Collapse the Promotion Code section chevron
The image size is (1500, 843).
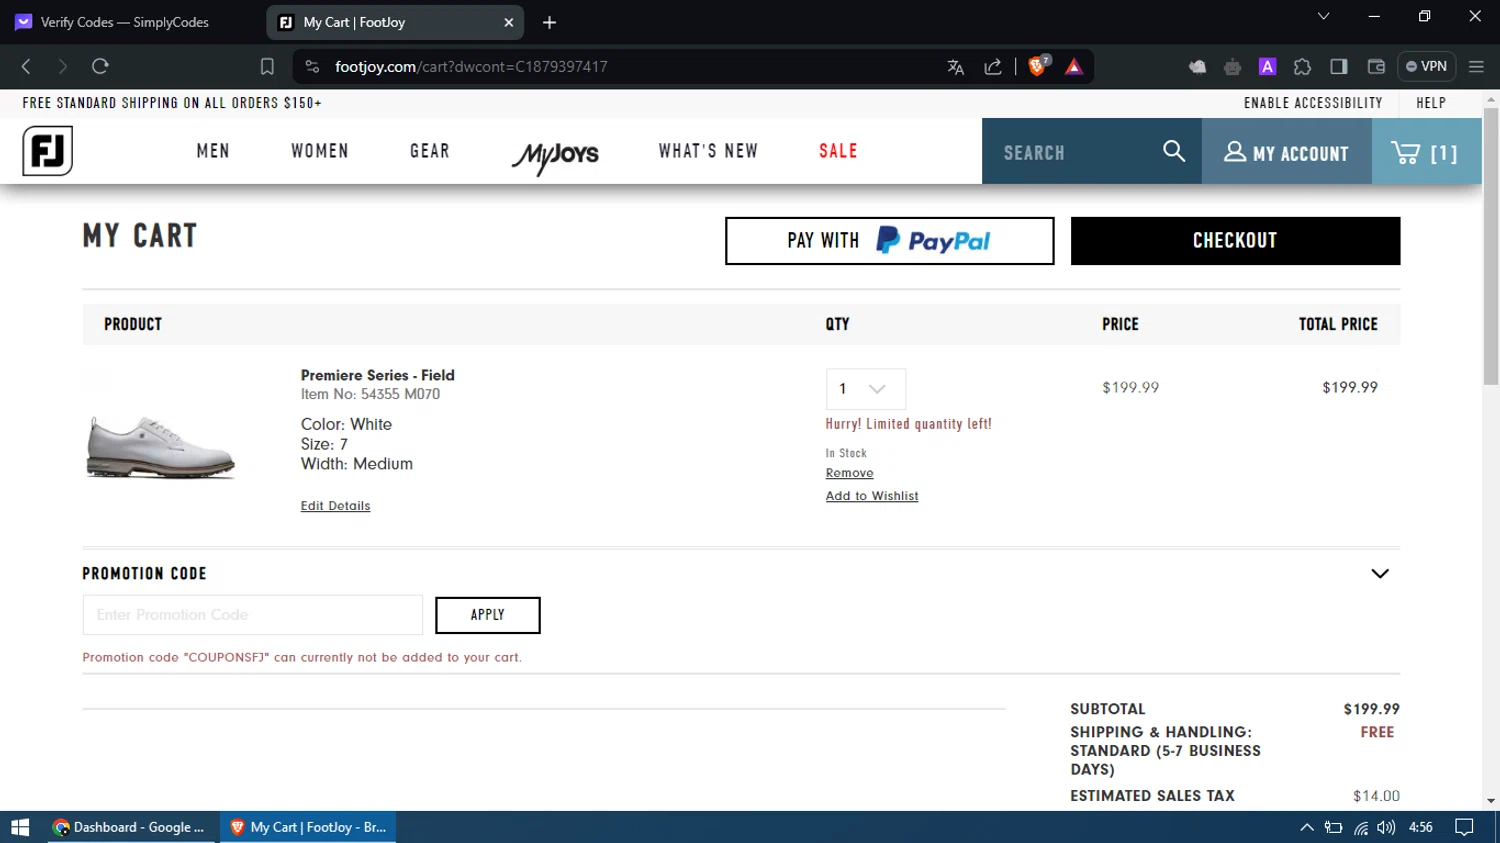pos(1380,574)
